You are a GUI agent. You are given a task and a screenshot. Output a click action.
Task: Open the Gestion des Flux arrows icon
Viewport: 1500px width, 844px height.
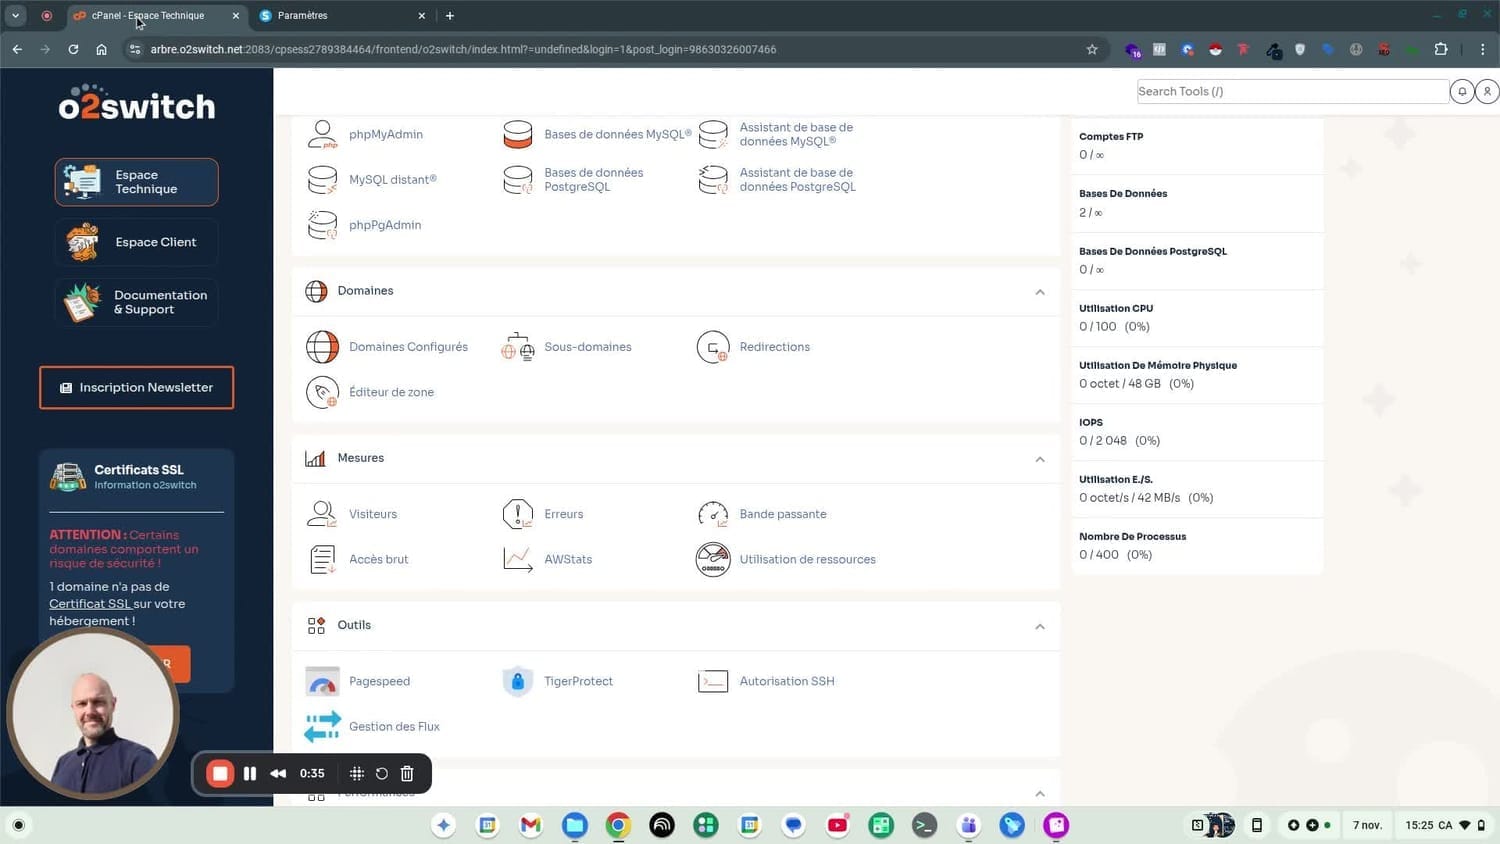(322, 726)
